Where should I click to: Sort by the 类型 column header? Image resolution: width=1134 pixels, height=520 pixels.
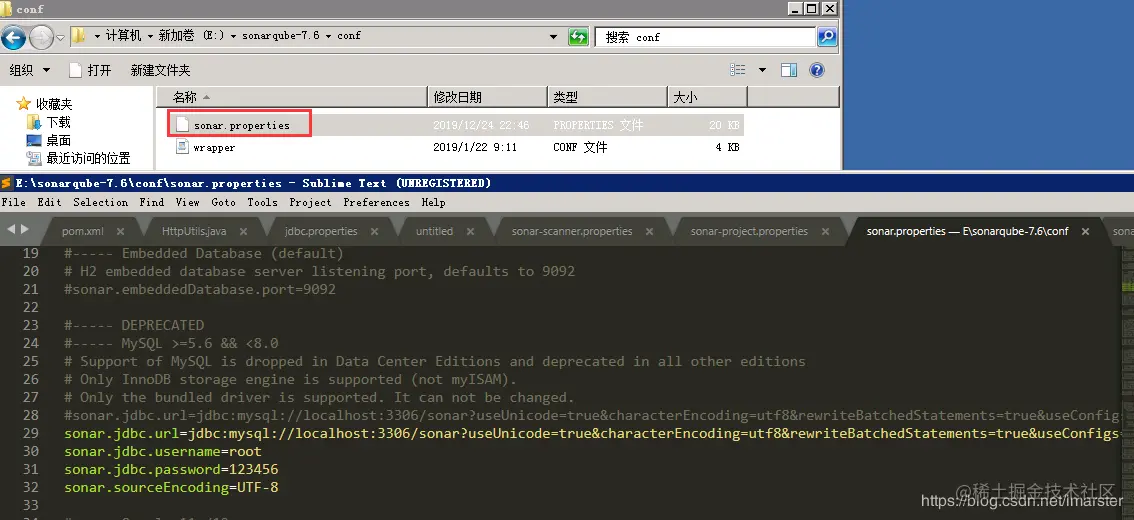[x=608, y=97]
